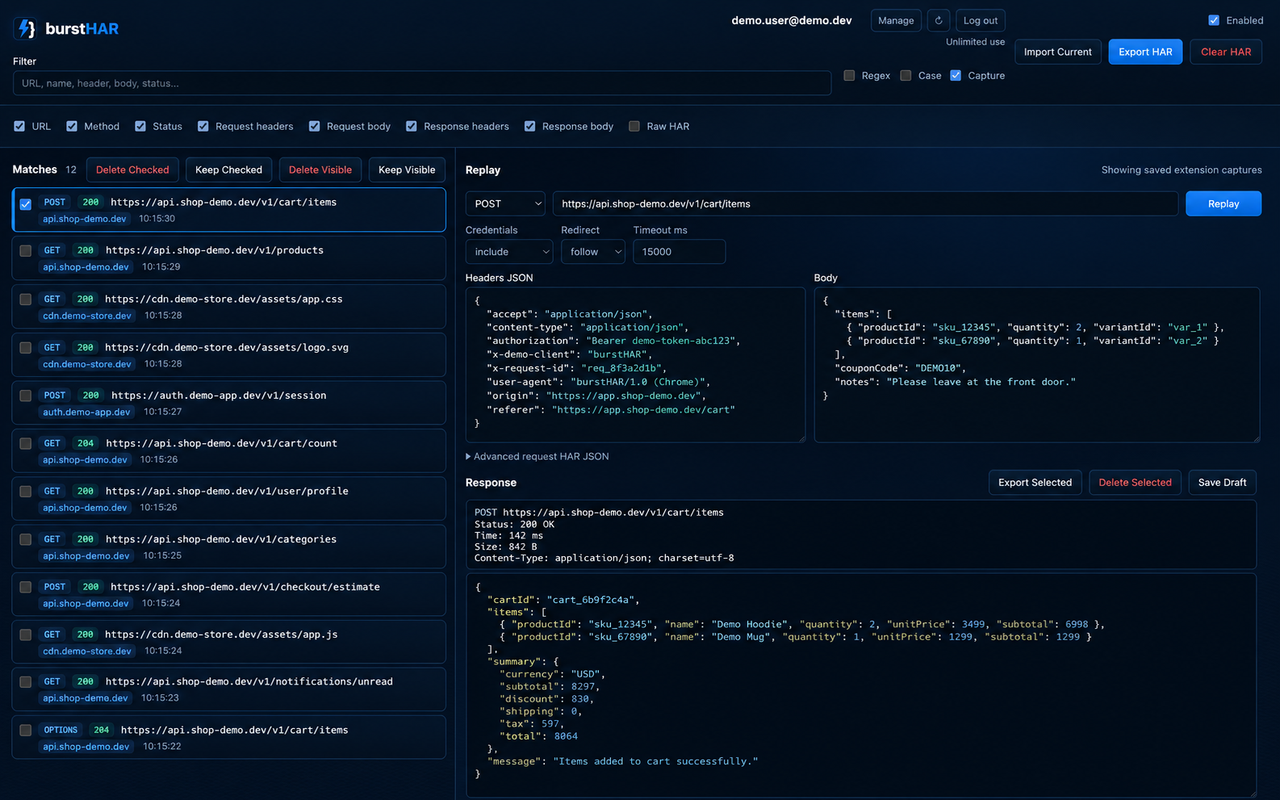Click inside the Body JSON editor

(x=1037, y=365)
